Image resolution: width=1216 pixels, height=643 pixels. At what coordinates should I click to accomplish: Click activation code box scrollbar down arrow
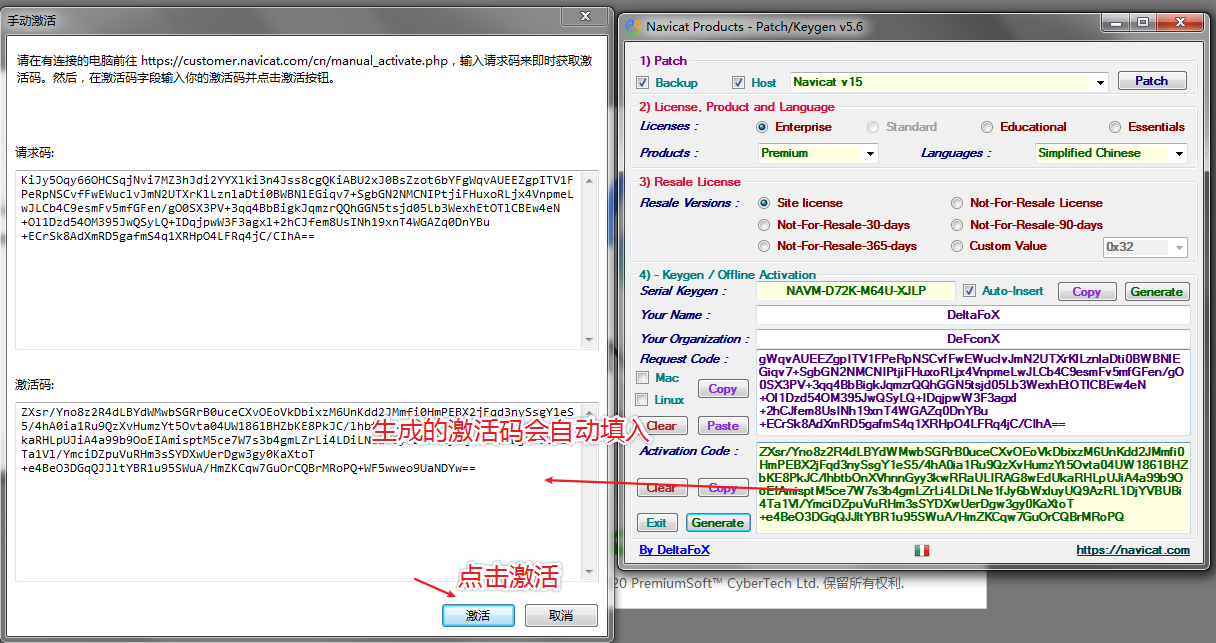[x=590, y=572]
